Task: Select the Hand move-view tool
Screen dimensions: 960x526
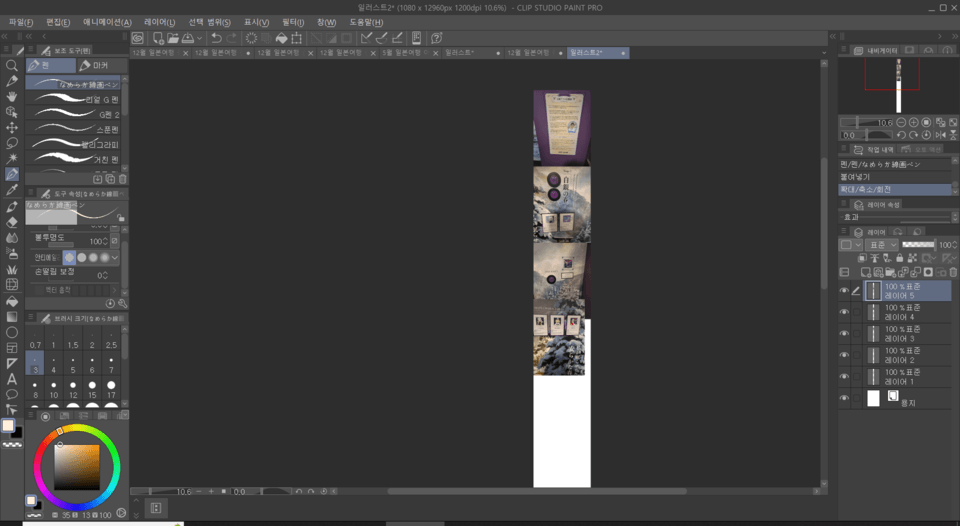Action: (x=11, y=97)
